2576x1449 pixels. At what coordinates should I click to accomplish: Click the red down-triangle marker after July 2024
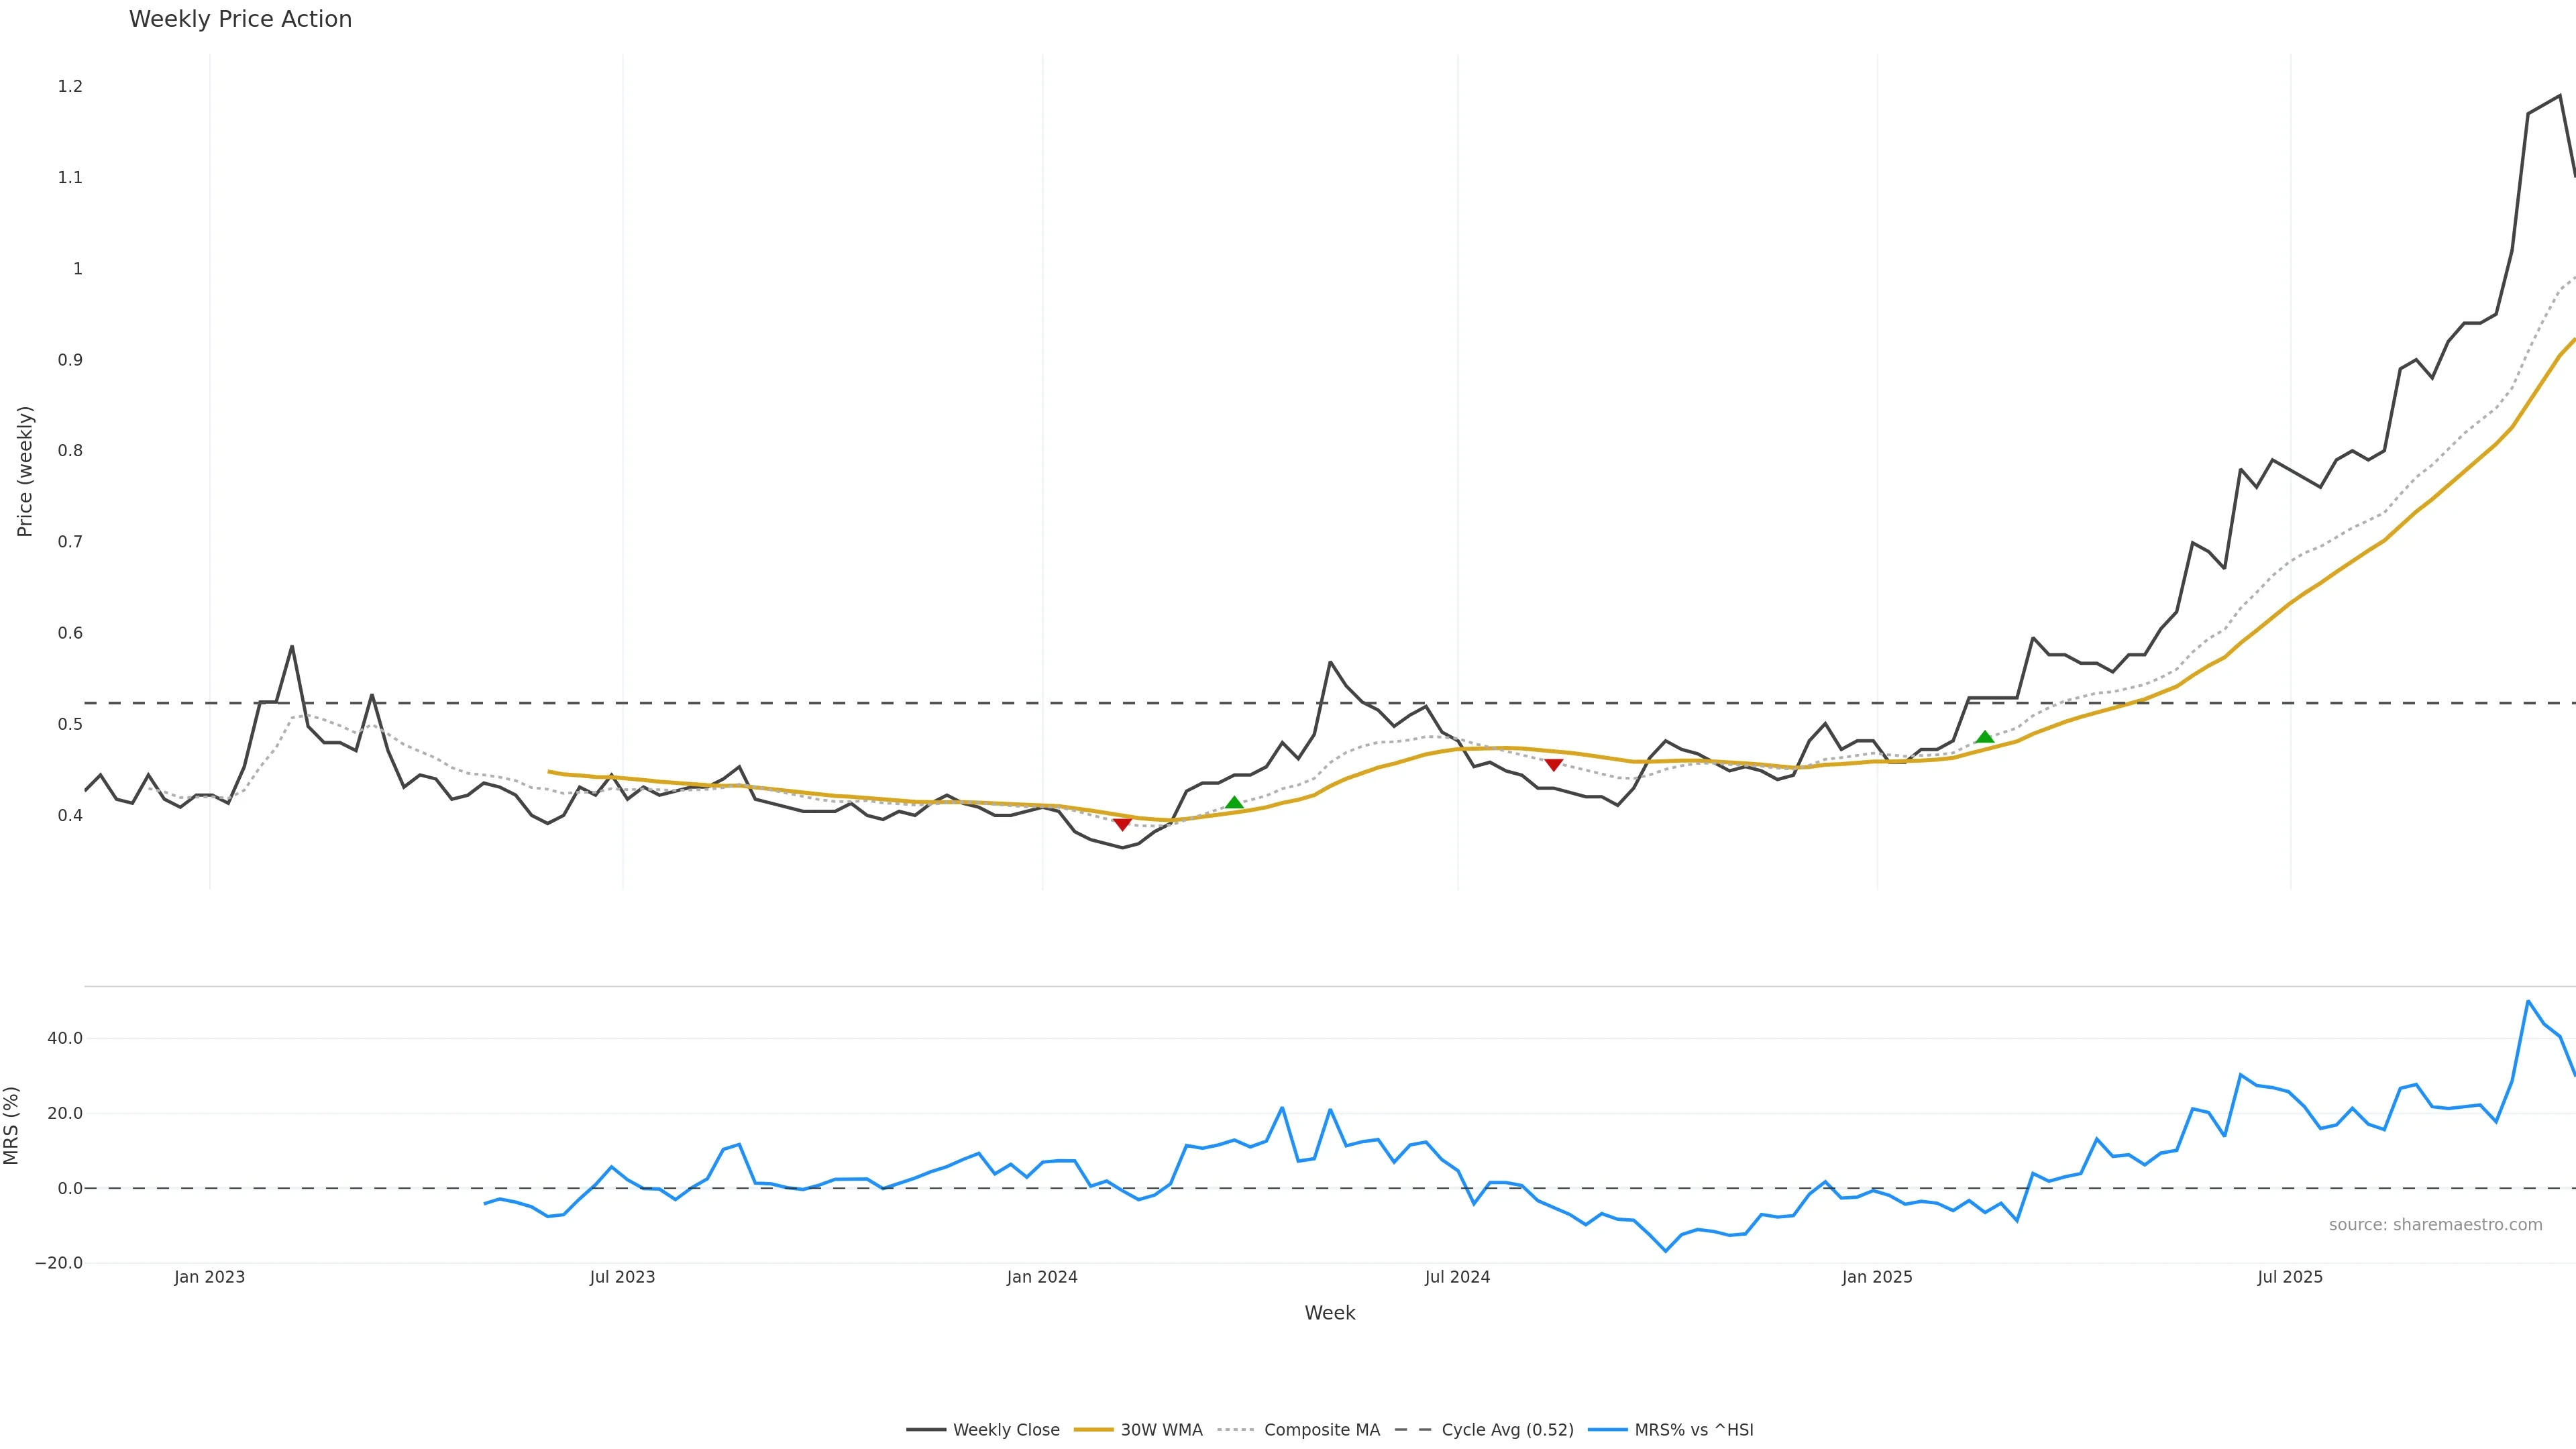coord(1553,765)
